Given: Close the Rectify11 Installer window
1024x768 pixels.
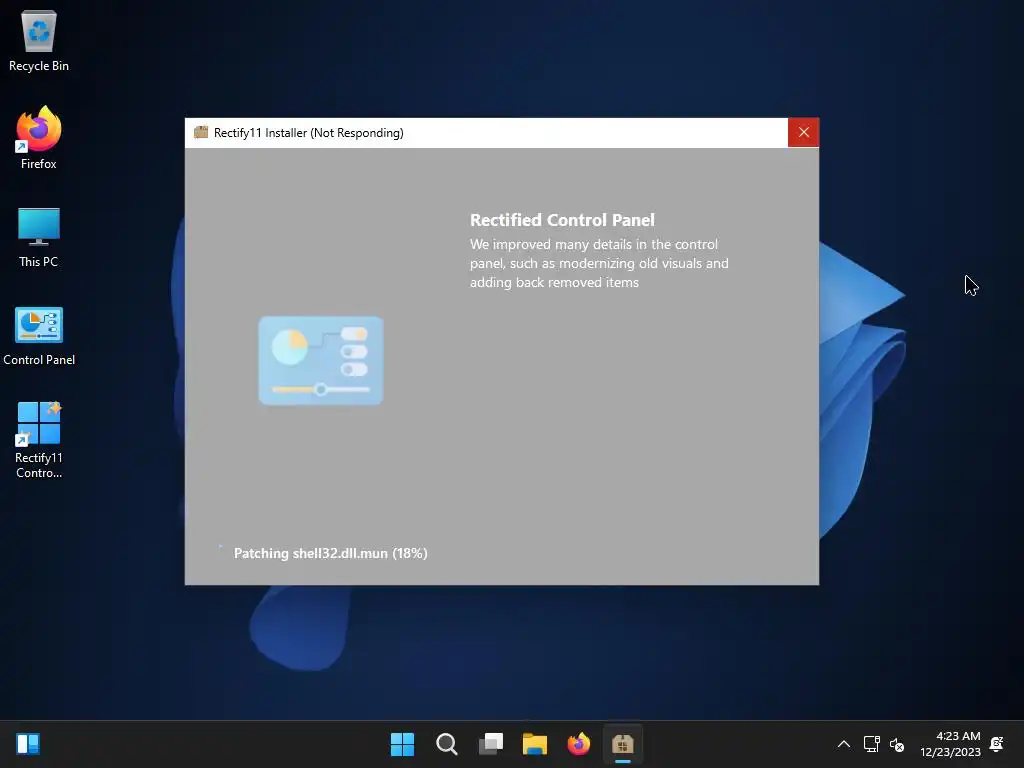Looking at the screenshot, I should 803,133.
